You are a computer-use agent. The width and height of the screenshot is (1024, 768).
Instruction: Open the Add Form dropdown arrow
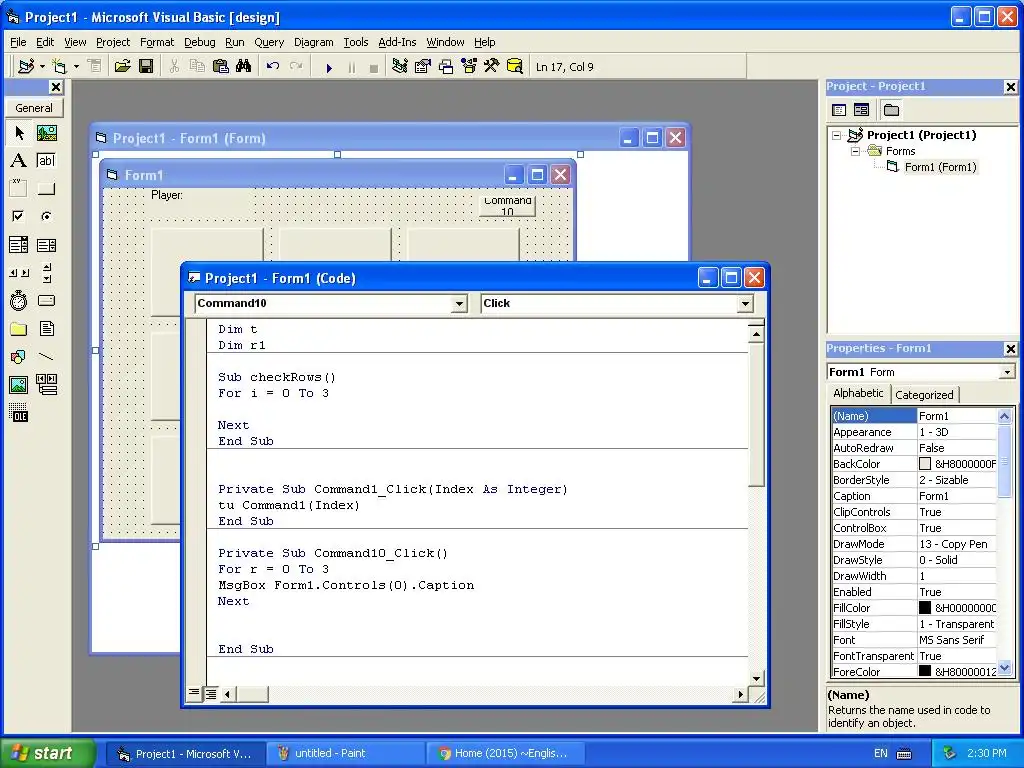click(x=76, y=66)
